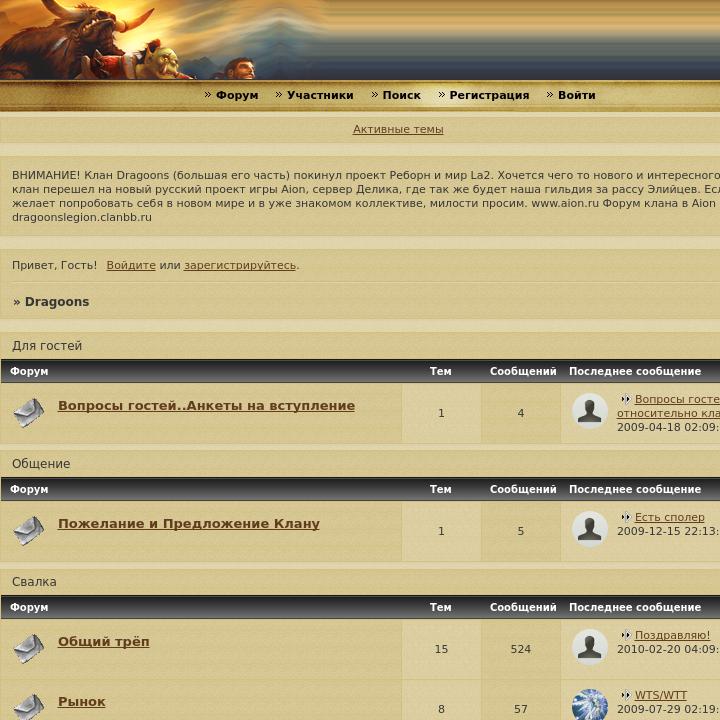This screenshot has height=720, width=720.
Task: Click the Для гостей category heading
Action: coord(47,346)
